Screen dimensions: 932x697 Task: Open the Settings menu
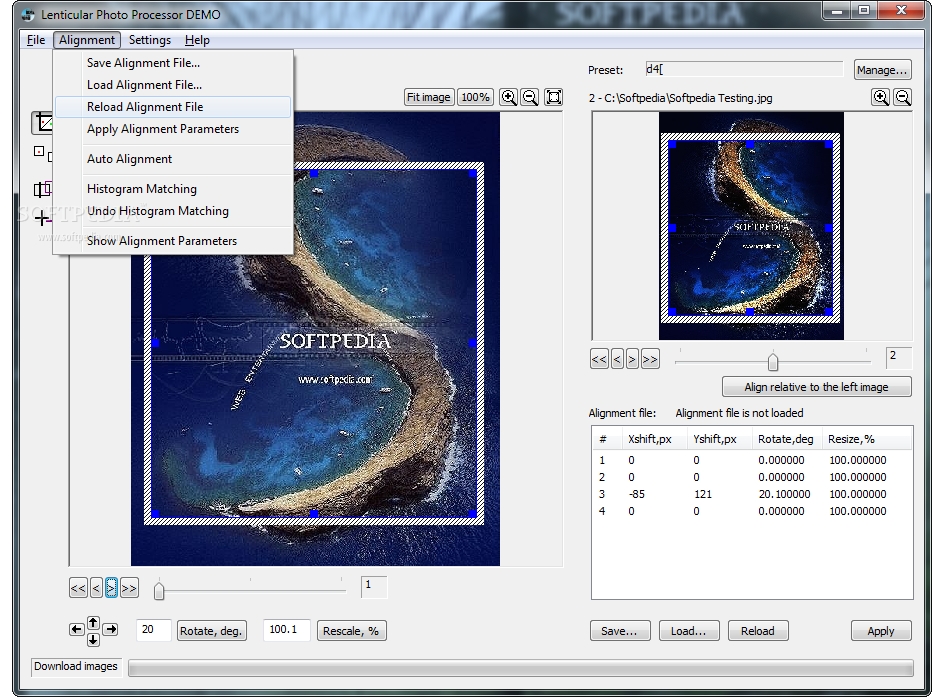(150, 40)
